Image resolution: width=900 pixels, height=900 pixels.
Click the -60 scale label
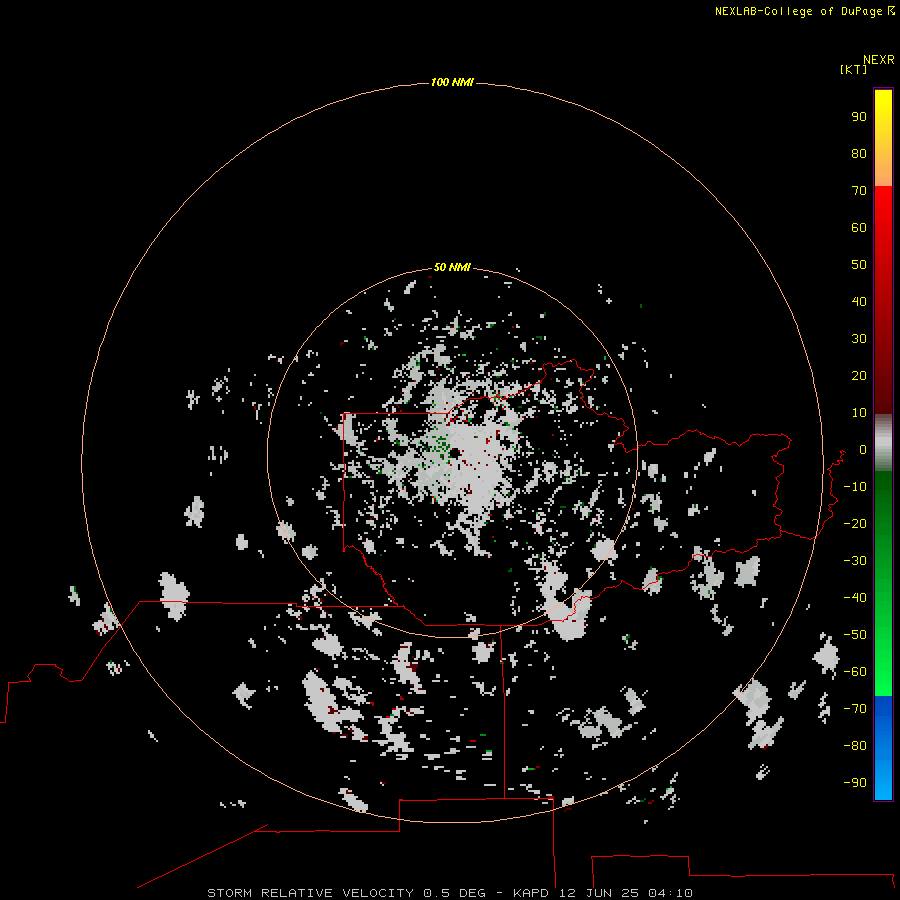855,672
